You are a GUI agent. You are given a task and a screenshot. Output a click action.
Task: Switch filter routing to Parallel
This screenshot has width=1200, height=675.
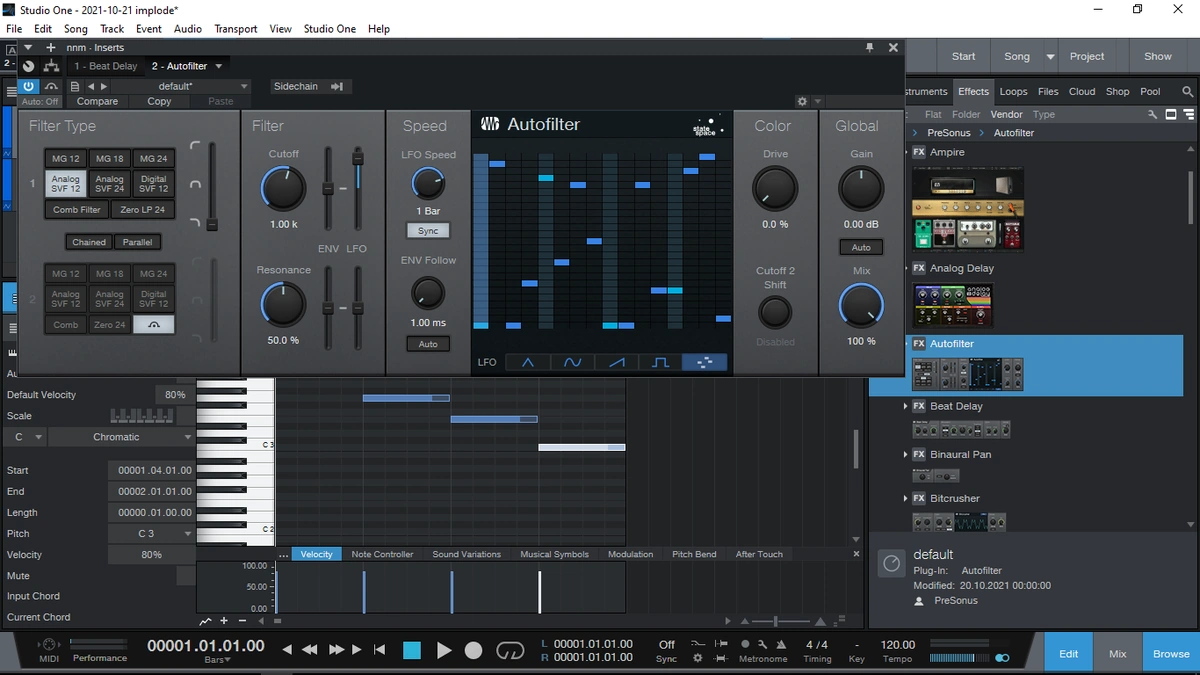137,242
